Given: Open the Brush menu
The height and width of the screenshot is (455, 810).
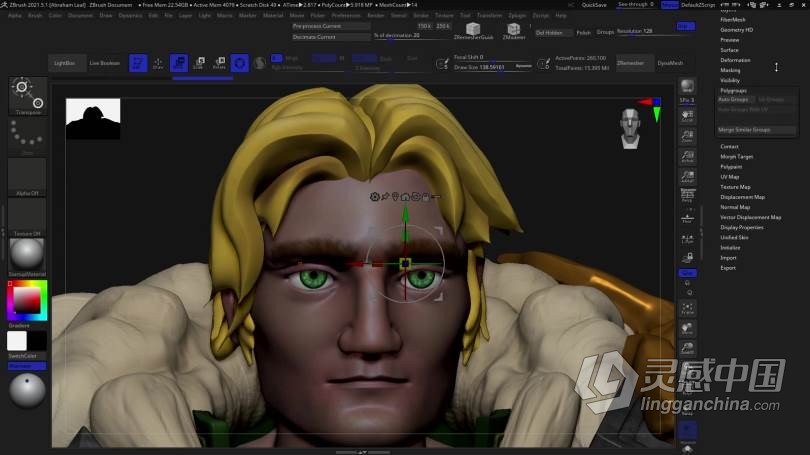Looking at the screenshot, I should pos(35,15).
